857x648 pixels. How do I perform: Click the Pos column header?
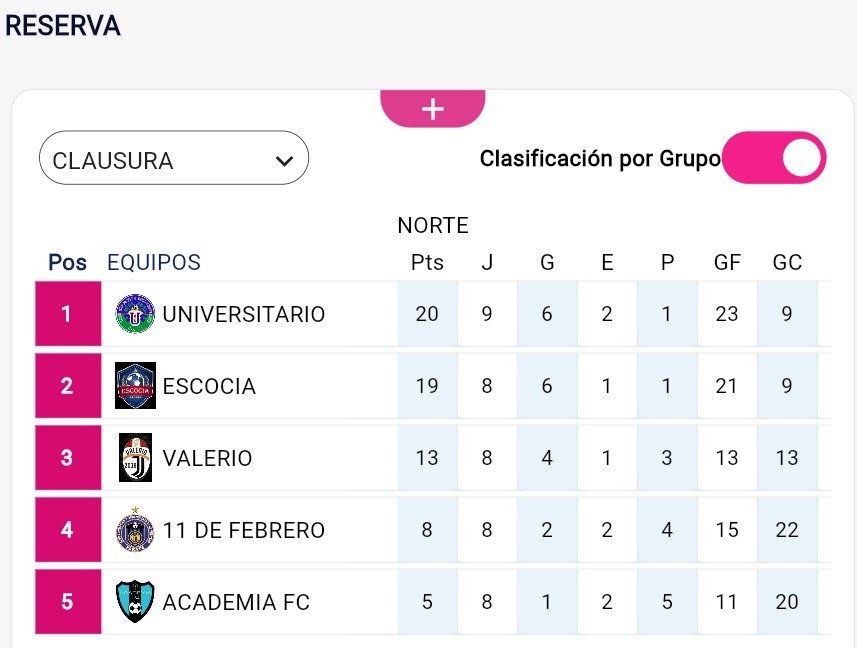tap(67, 263)
